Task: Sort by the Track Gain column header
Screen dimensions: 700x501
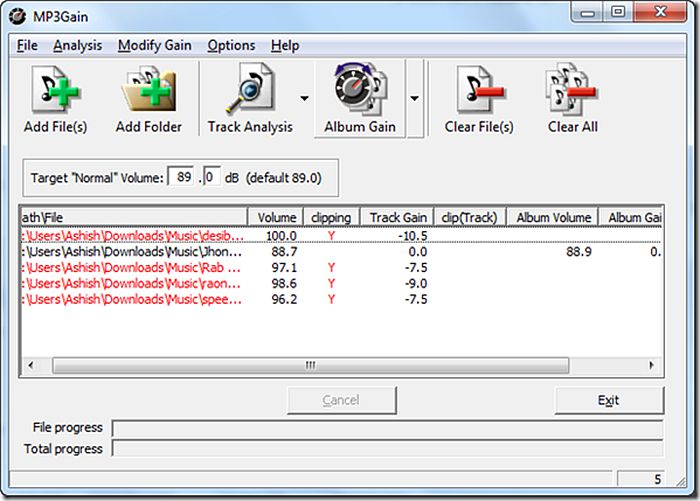Action: click(397, 217)
